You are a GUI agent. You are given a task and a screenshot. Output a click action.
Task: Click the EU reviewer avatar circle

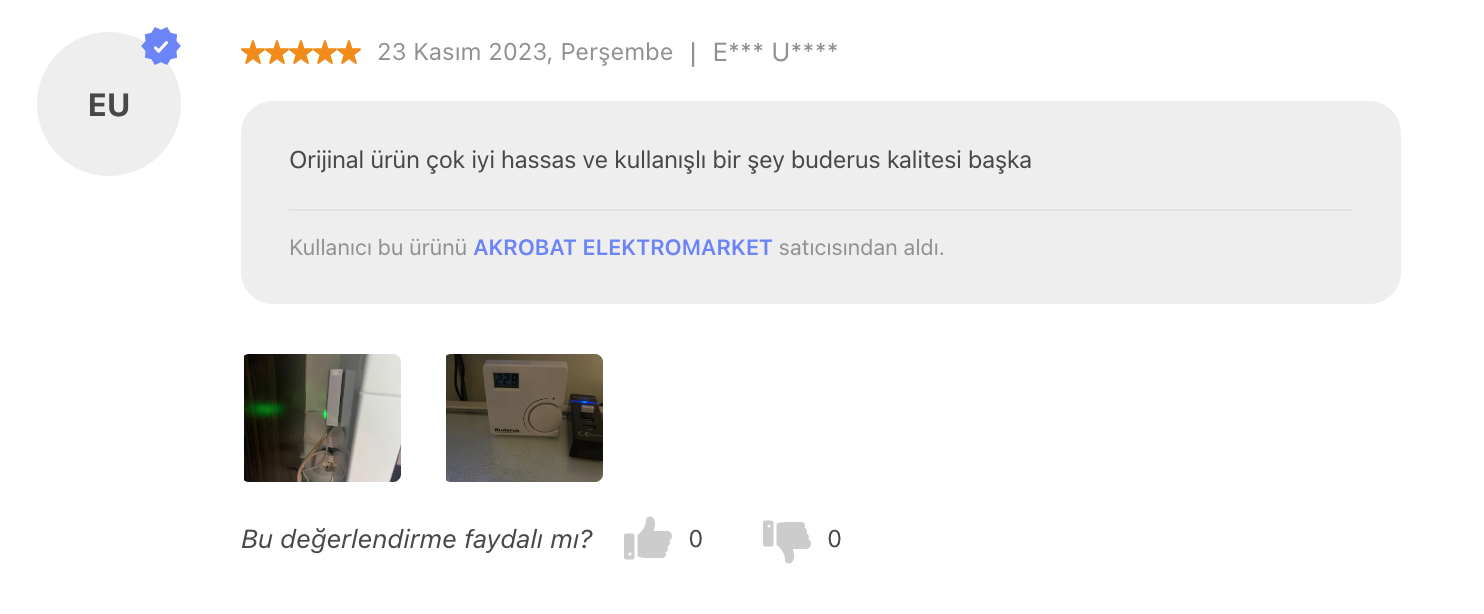(x=109, y=104)
